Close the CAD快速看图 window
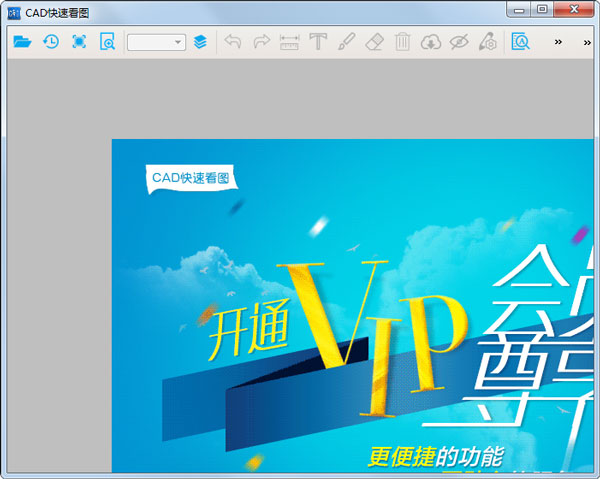The height and width of the screenshot is (479, 600). 574,9
